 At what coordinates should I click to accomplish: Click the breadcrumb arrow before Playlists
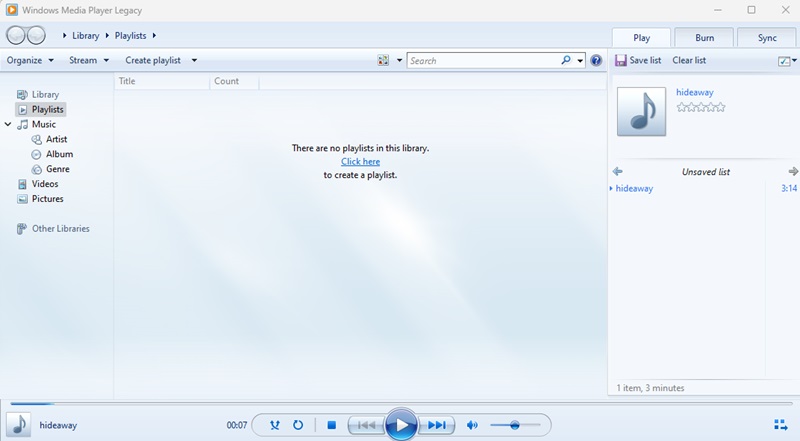coord(107,35)
